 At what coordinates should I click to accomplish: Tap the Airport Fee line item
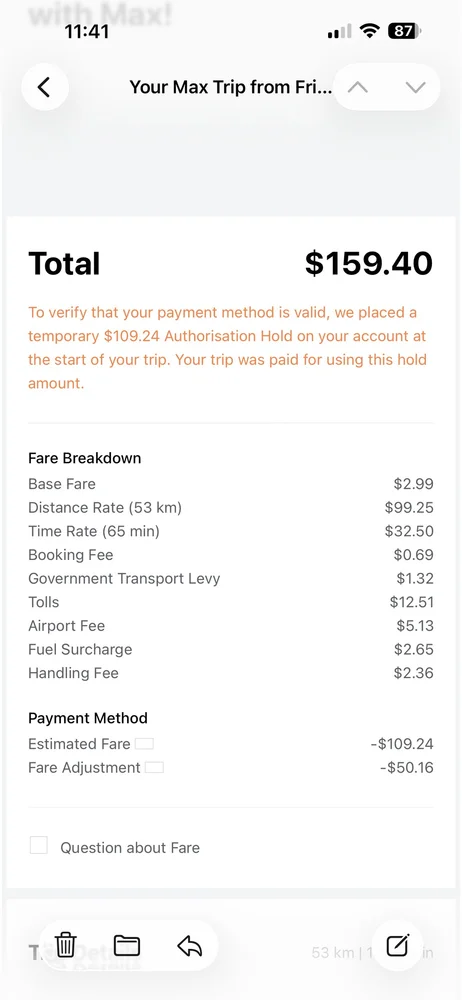230,626
